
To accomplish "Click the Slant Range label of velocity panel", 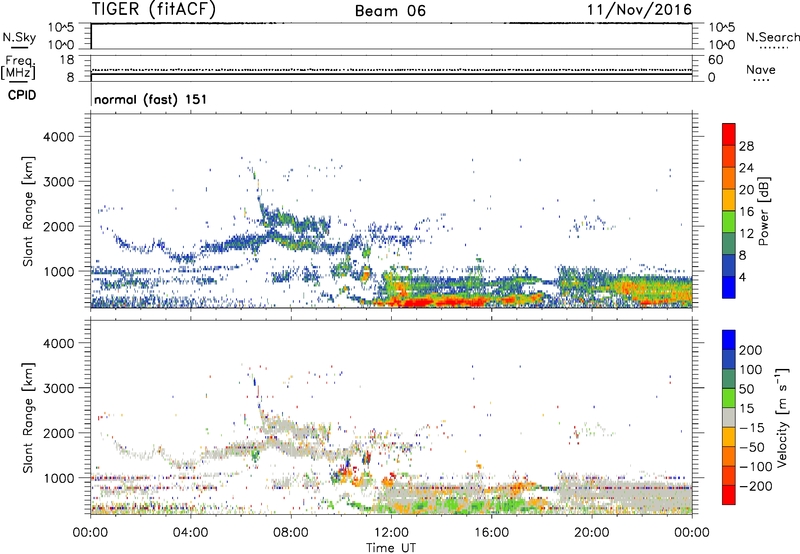I will [28, 418].
